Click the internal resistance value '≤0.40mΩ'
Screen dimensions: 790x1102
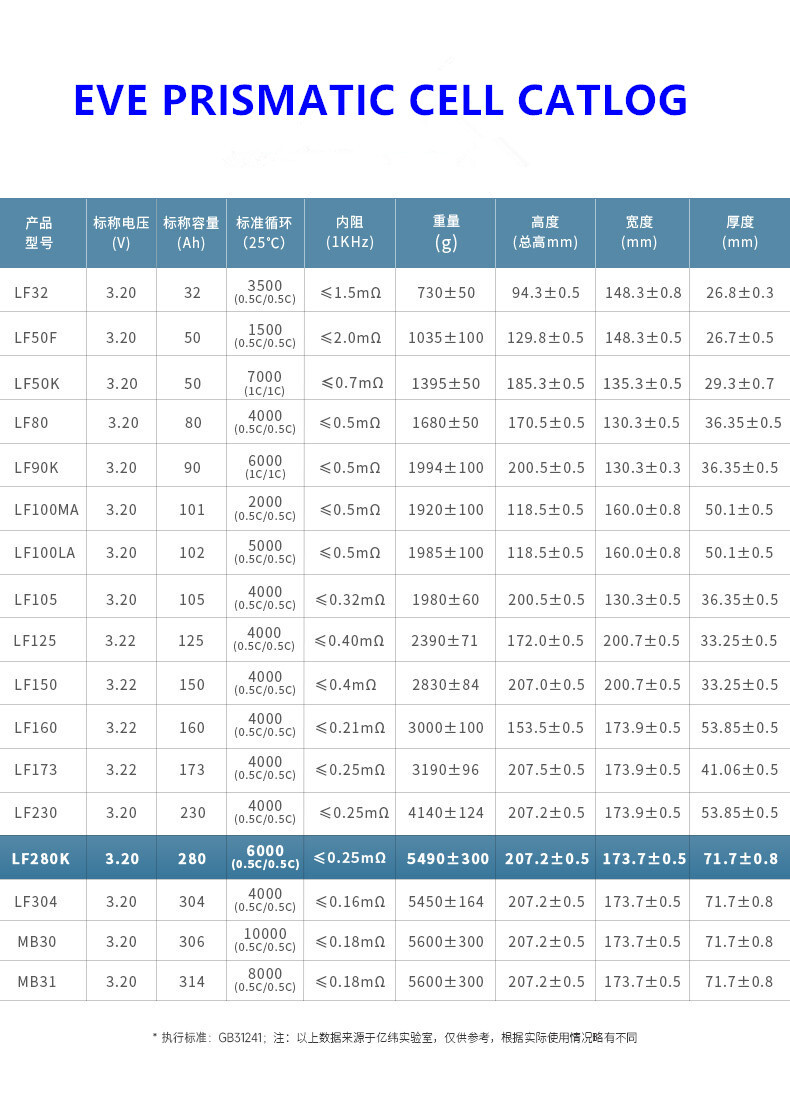pos(349,640)
